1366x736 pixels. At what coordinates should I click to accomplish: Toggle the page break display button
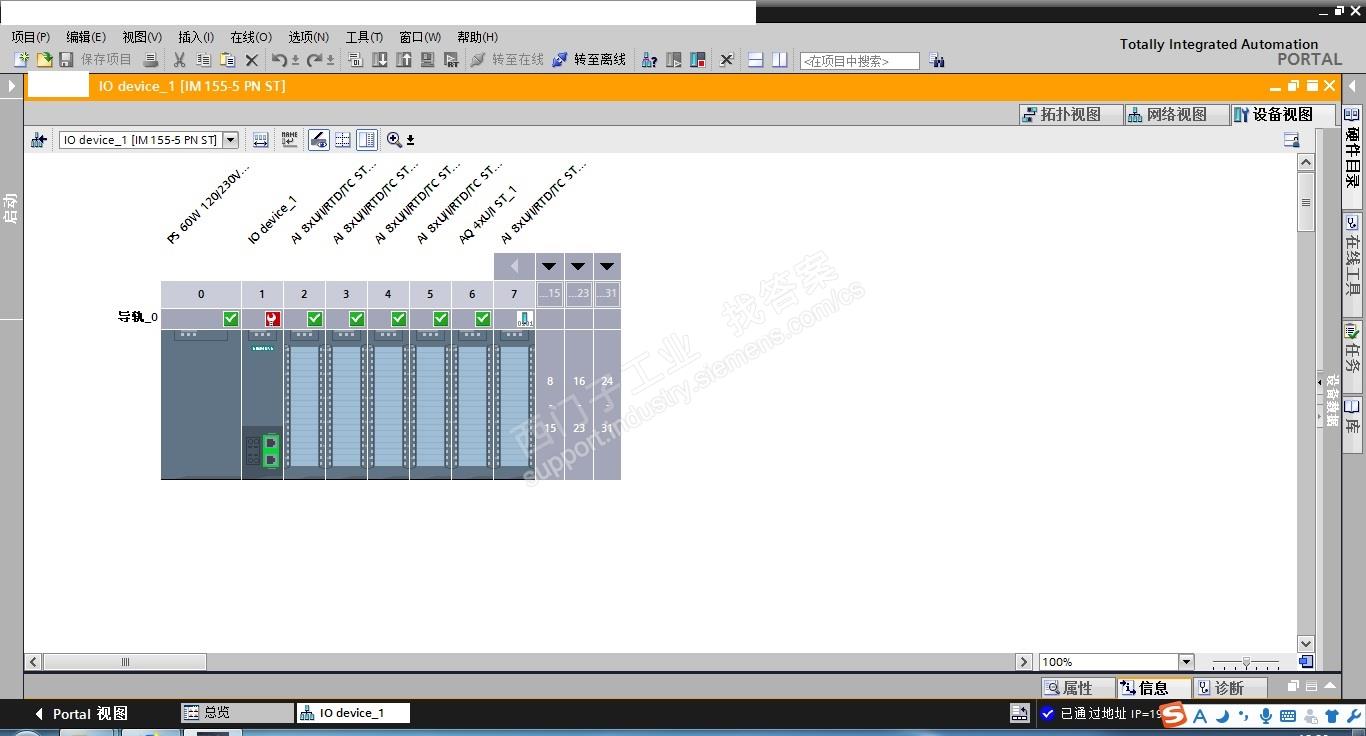pos(367,140)
